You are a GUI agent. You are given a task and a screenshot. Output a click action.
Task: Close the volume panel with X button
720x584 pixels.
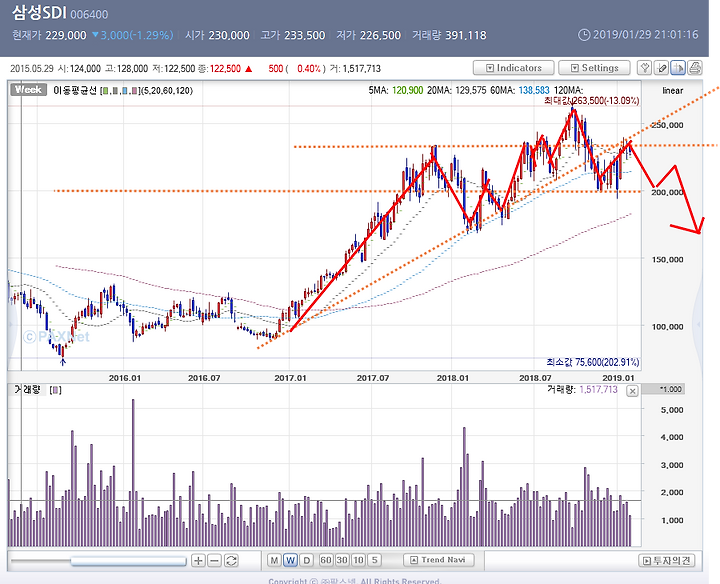(x=632, y=391)
